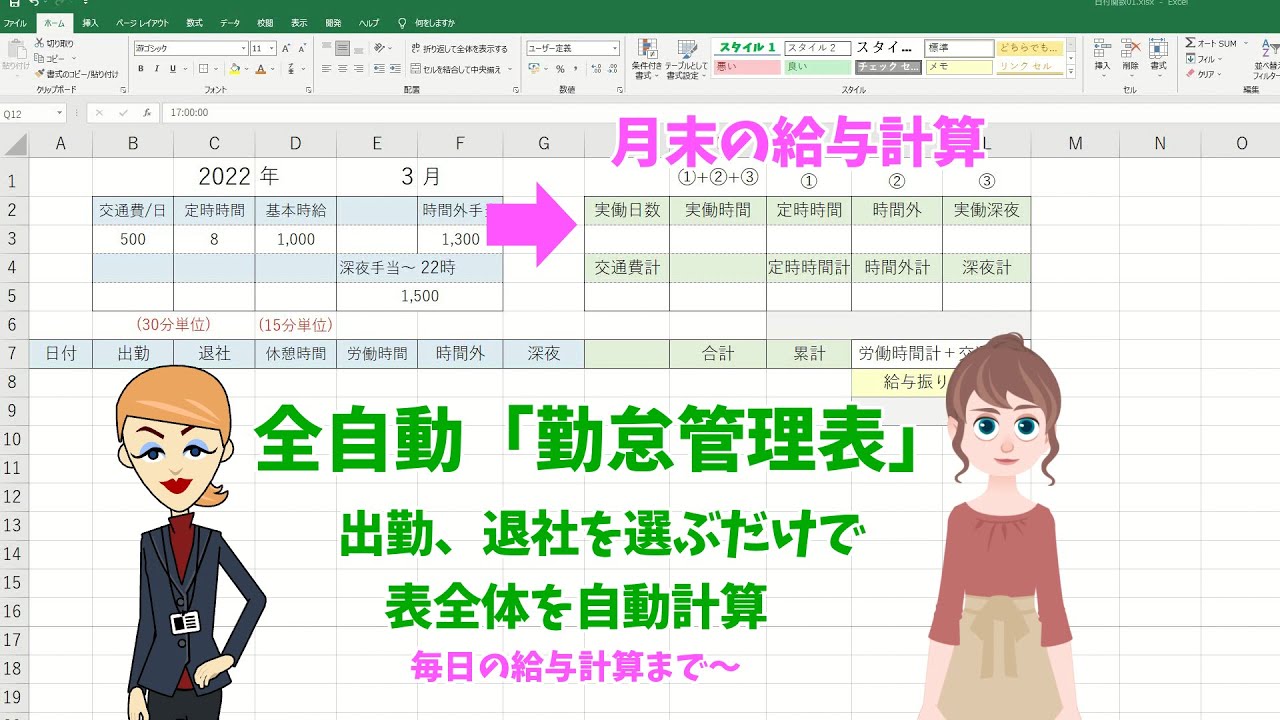This screenshot has width=1280, height=720.
Task: Switch to Page Layout (ページレイアウト) tab
Action: [142, 22]
